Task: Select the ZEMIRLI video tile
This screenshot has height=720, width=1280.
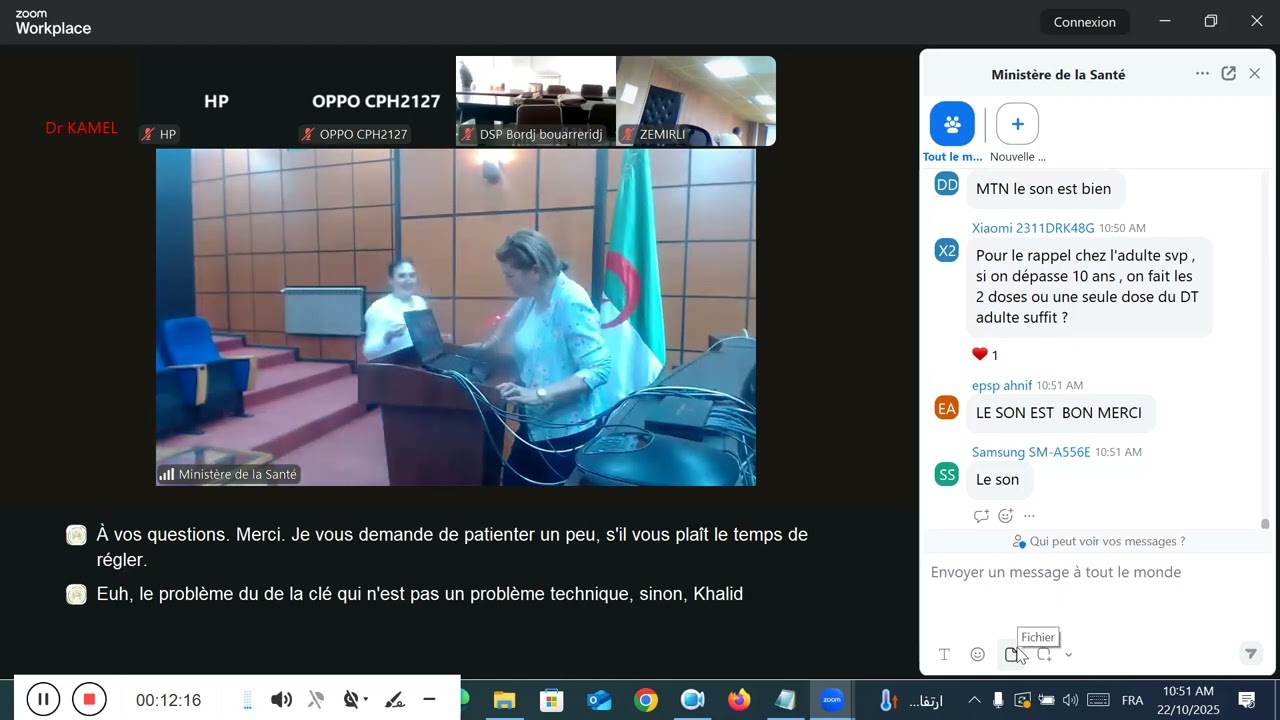Action: (x=696, y=101)
